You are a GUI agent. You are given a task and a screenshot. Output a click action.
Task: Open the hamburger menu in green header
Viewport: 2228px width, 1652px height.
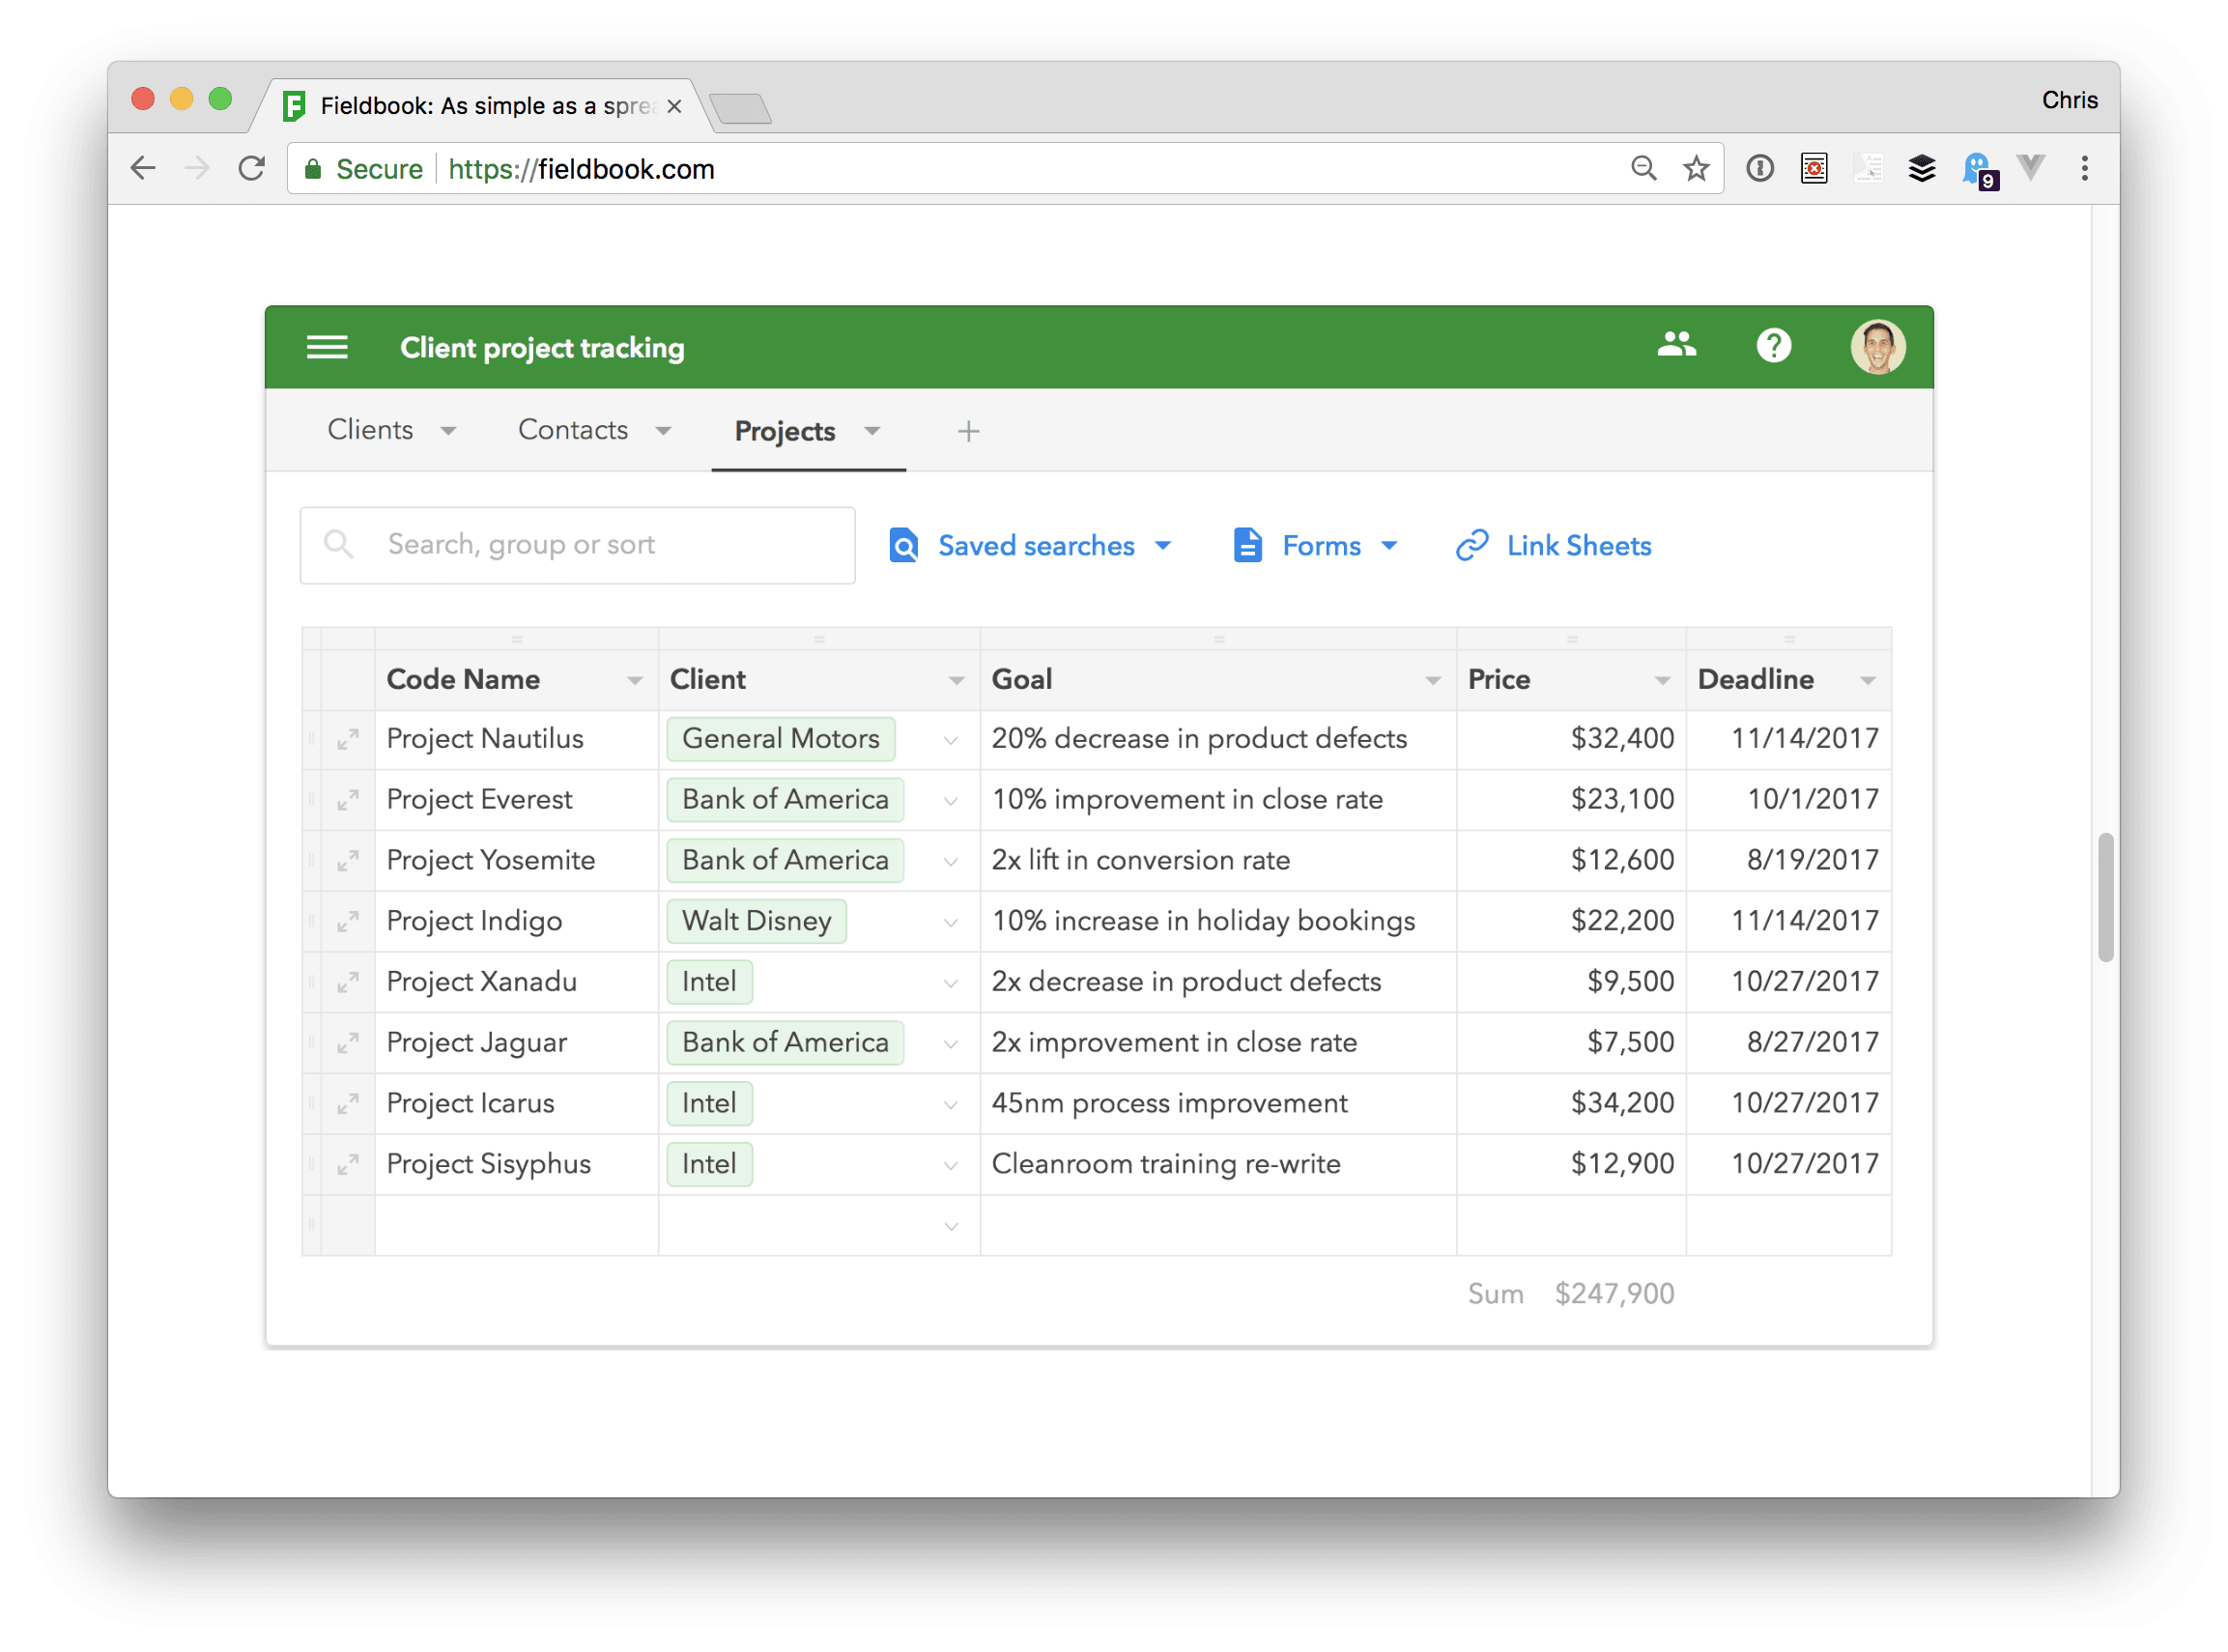tap(327, 347)
